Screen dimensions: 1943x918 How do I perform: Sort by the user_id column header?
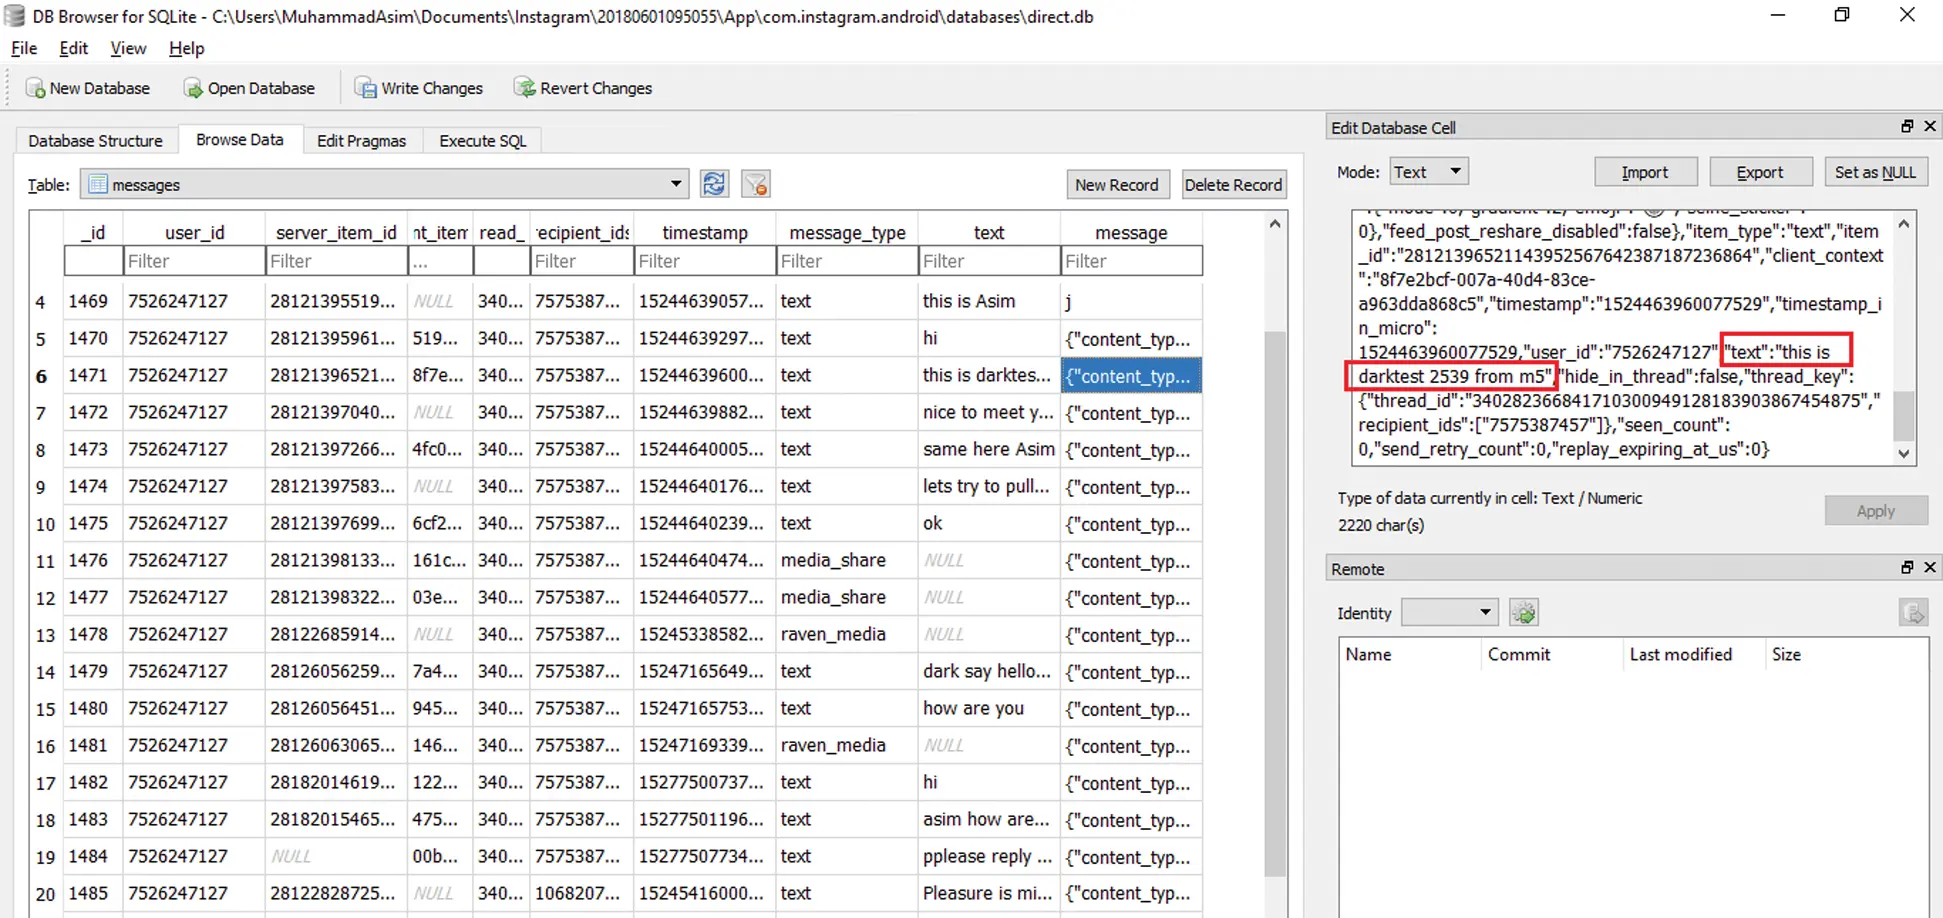[194, 232]
